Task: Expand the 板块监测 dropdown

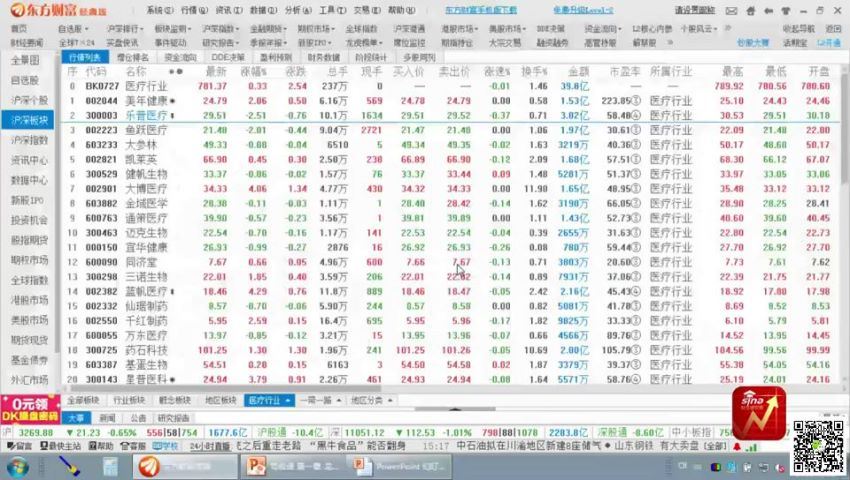Action: tap(173, 29)
